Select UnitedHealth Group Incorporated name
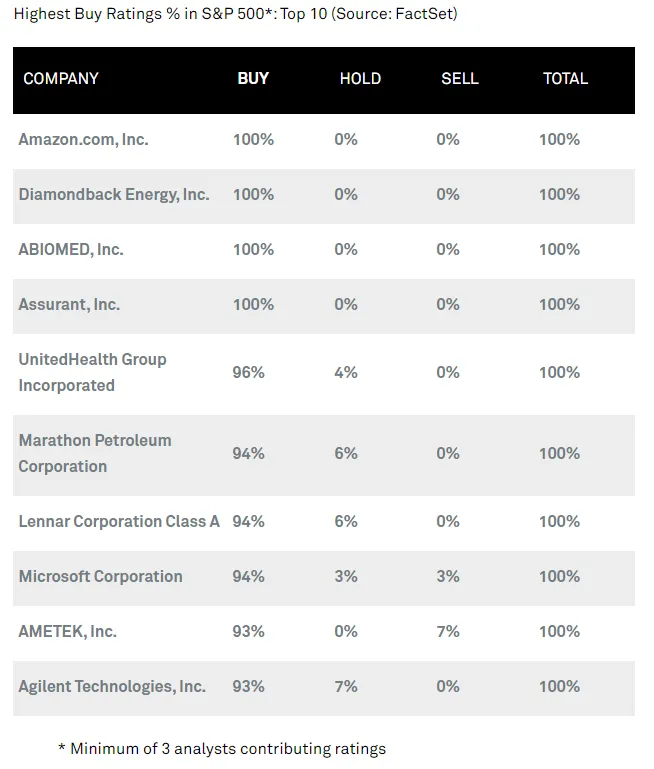Viewport: 654px width, 769px height. click(x=92, y=372)
